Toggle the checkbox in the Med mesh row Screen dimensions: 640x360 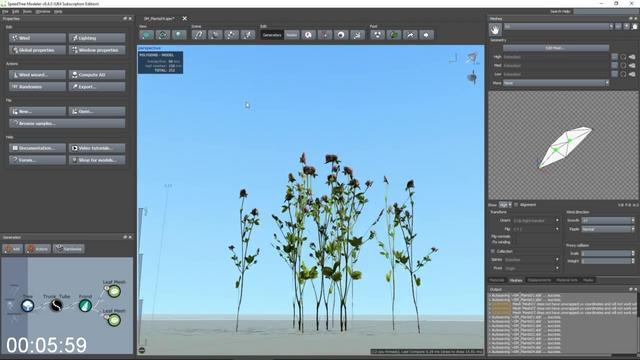point(614,65)
